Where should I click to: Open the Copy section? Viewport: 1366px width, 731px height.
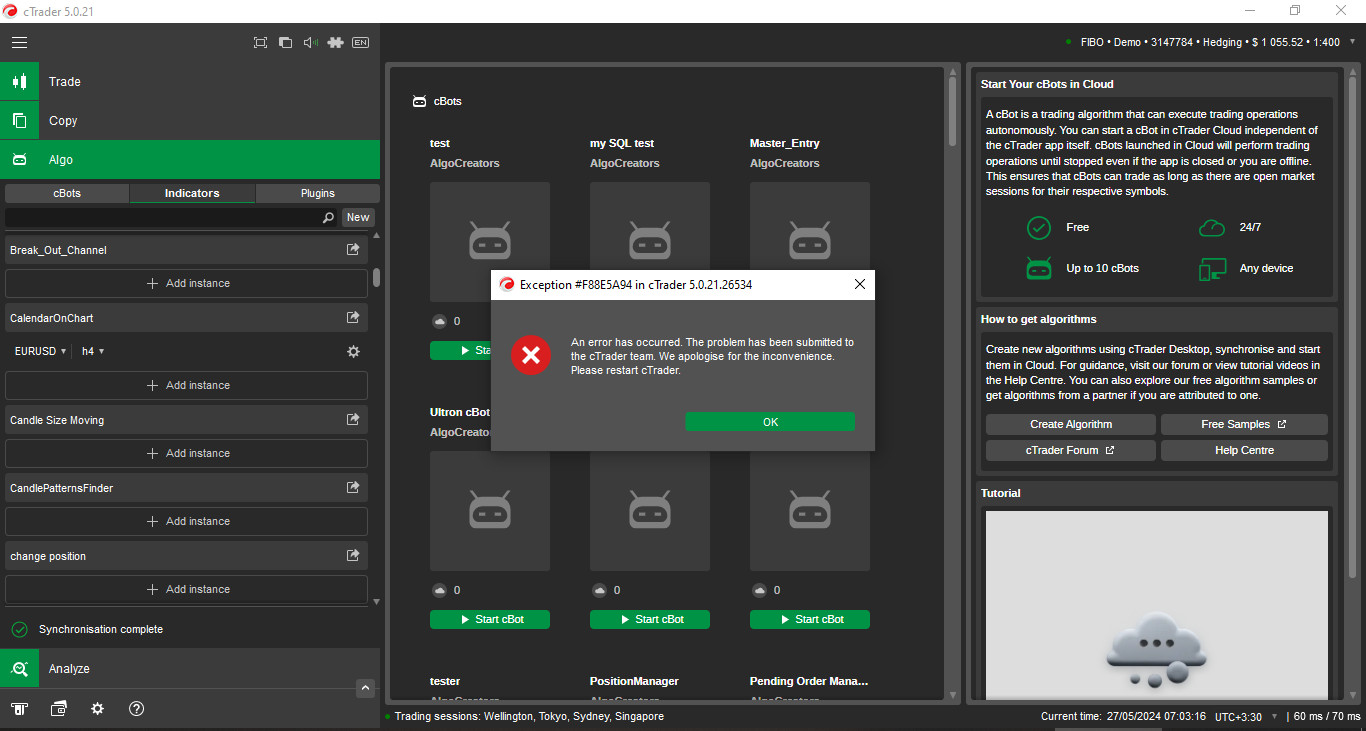pyautogui.click(x=190, y=120)
